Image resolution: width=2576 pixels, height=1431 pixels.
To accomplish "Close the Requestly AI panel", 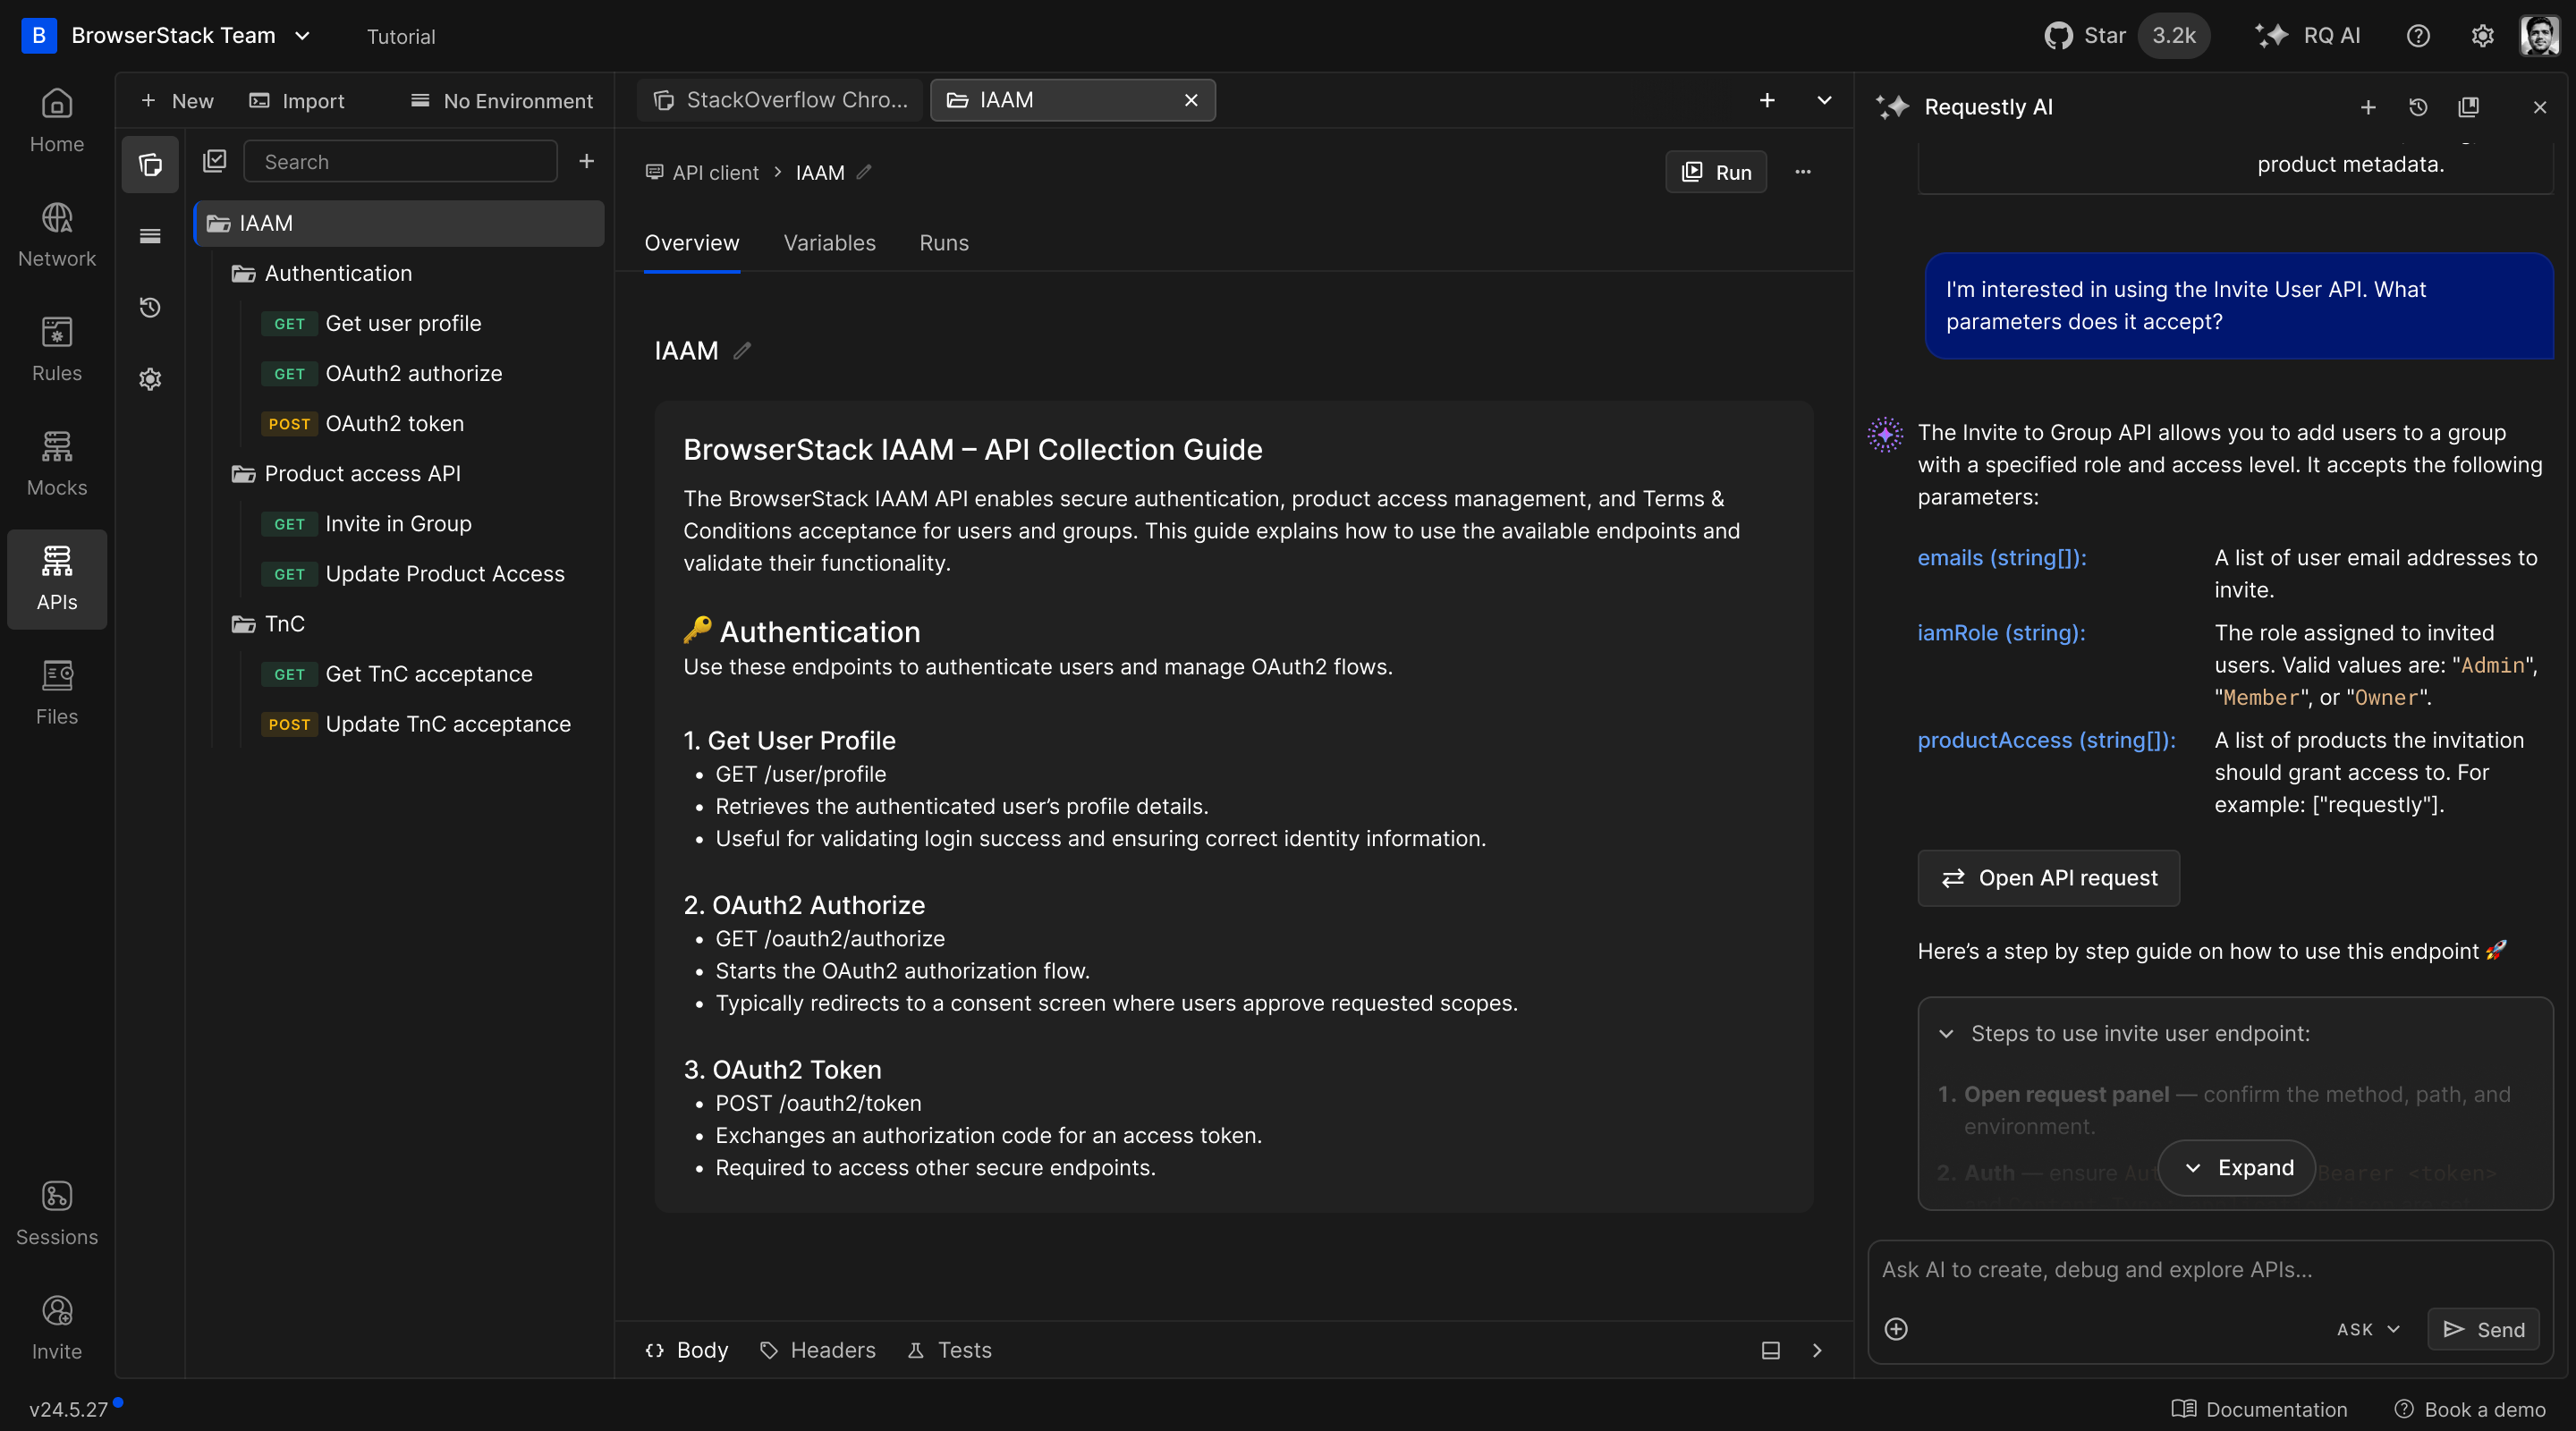I will coord(2540,107).
